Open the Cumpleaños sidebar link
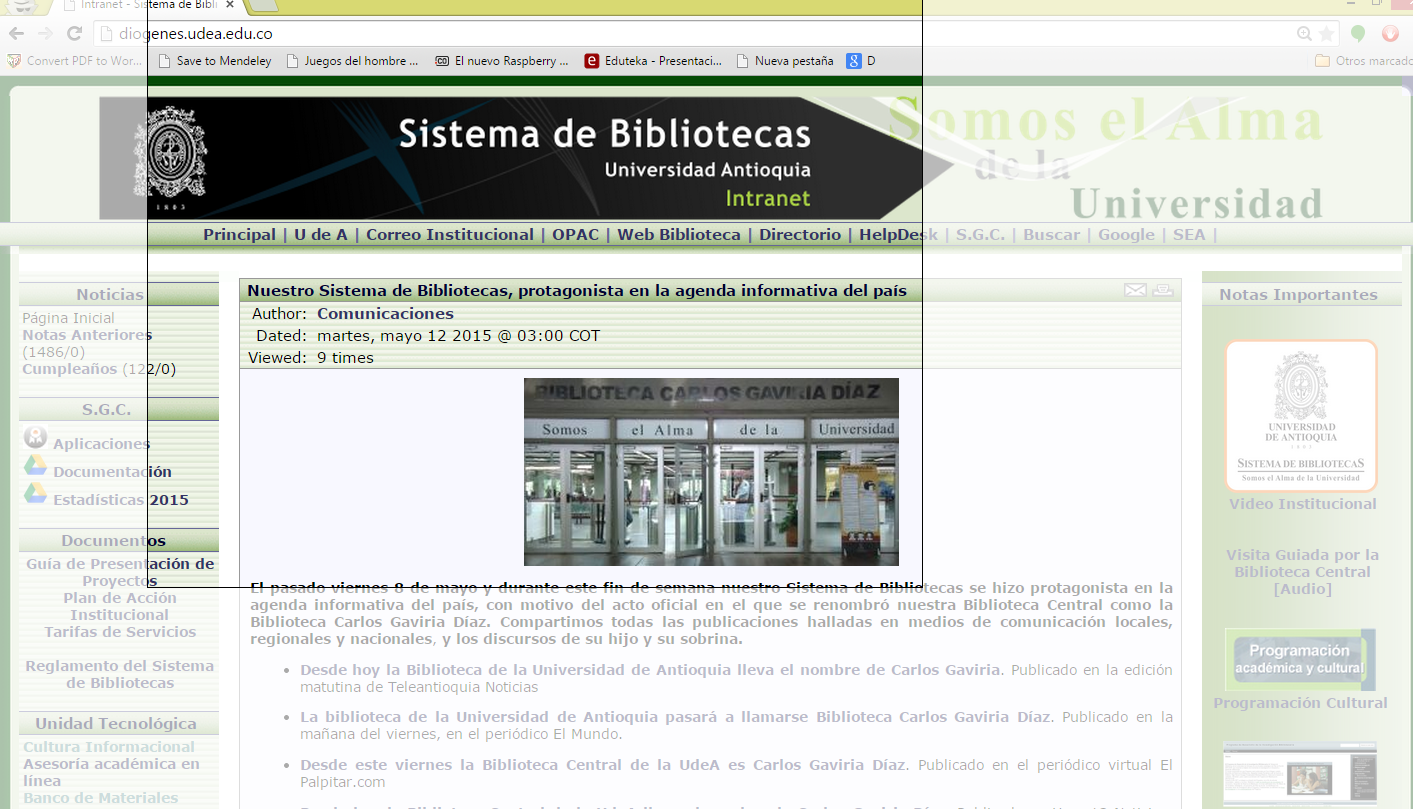The image size is (1413, 809). click(x=71, y=369)
